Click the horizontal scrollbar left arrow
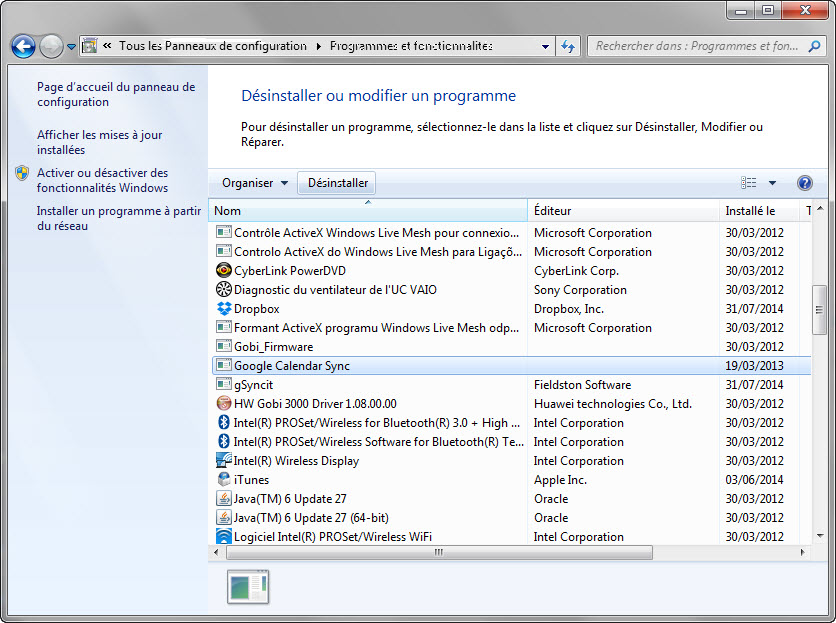The width and height of the screenshot is (836, 623). coord(216,552)
